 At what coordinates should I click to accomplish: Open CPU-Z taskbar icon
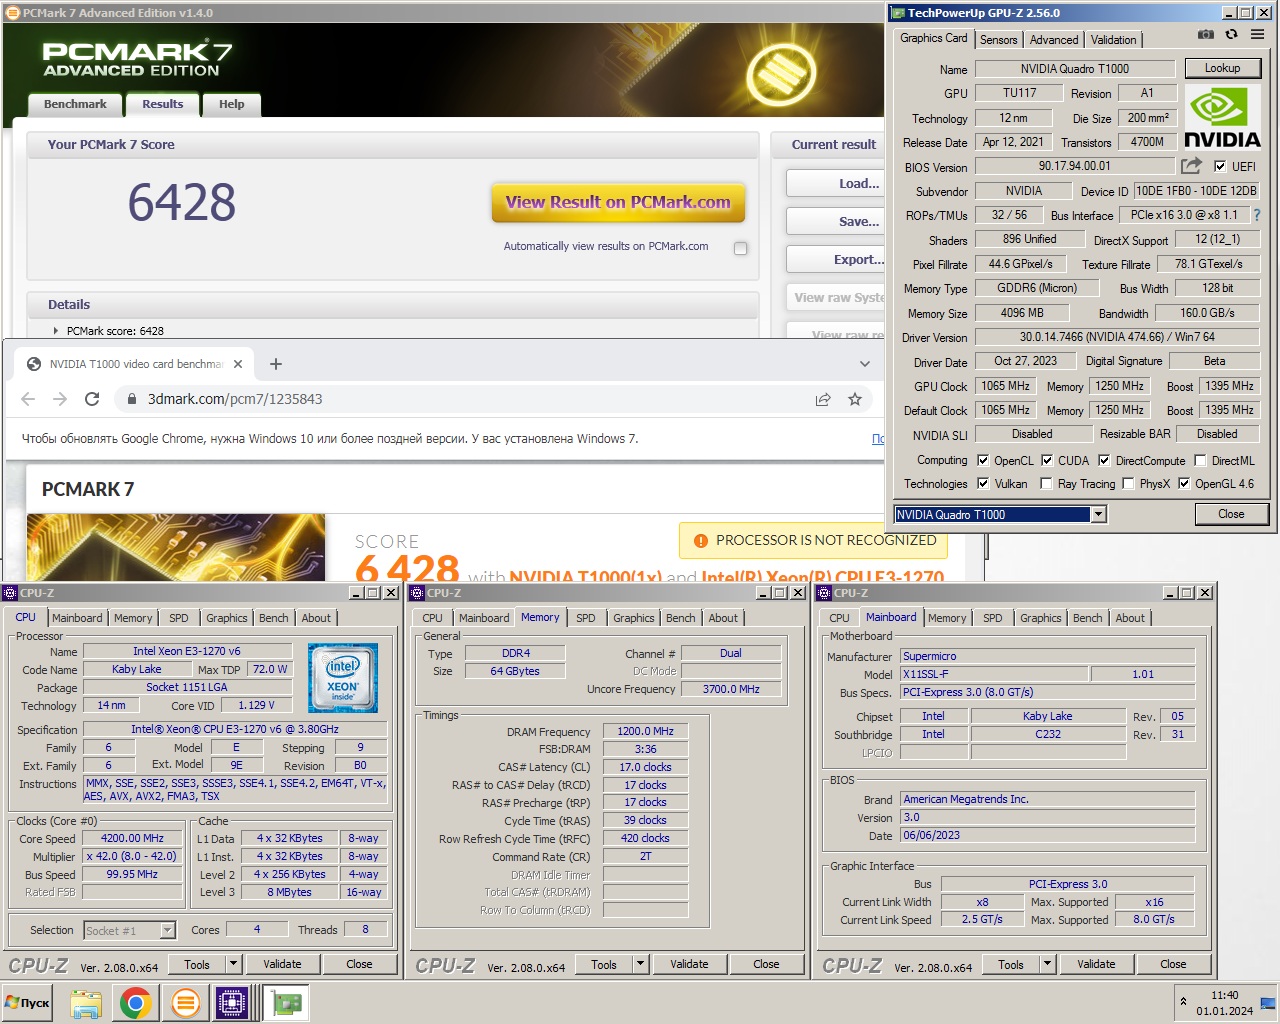[x=232, y=1003]
